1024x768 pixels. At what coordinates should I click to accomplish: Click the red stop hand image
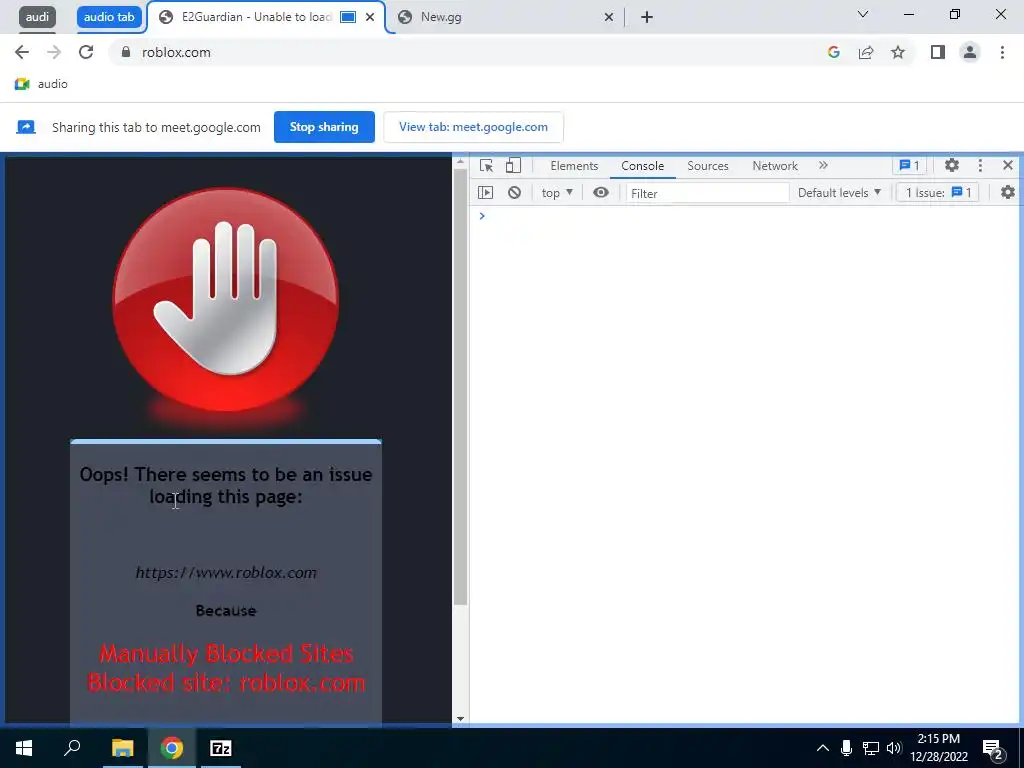coord(226,300)
